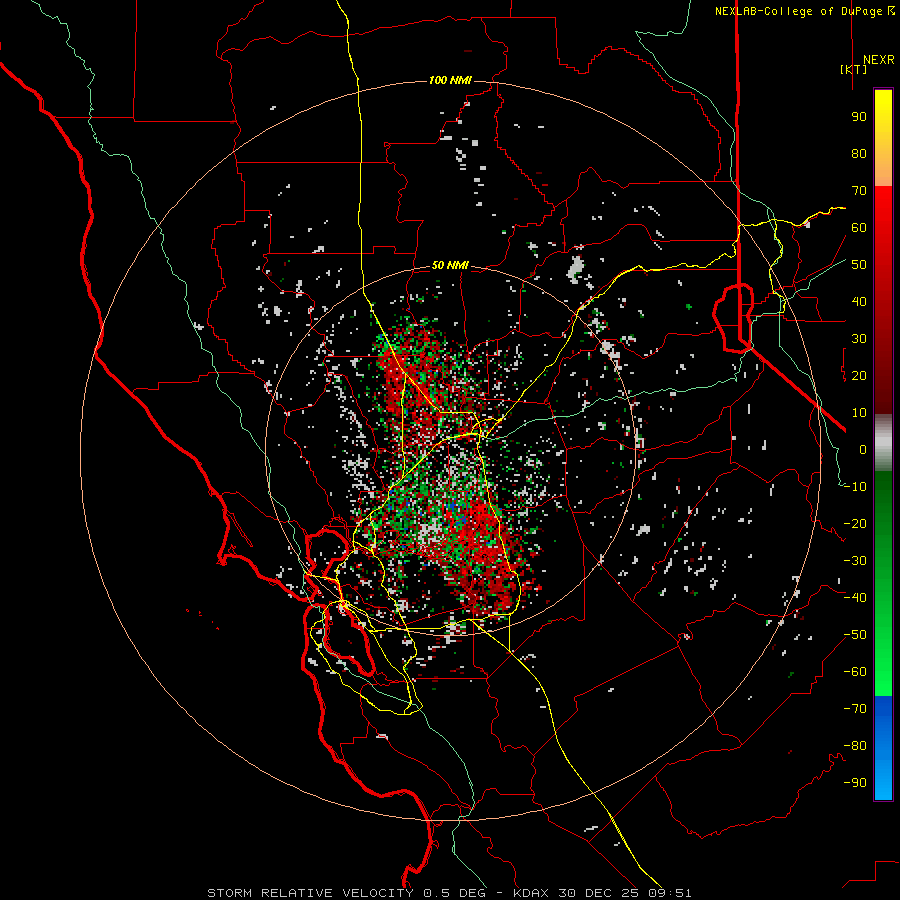Screen dimensions: 900x900
Task: Click the 0 value on the velocity scale
Action: coord(863,449)
